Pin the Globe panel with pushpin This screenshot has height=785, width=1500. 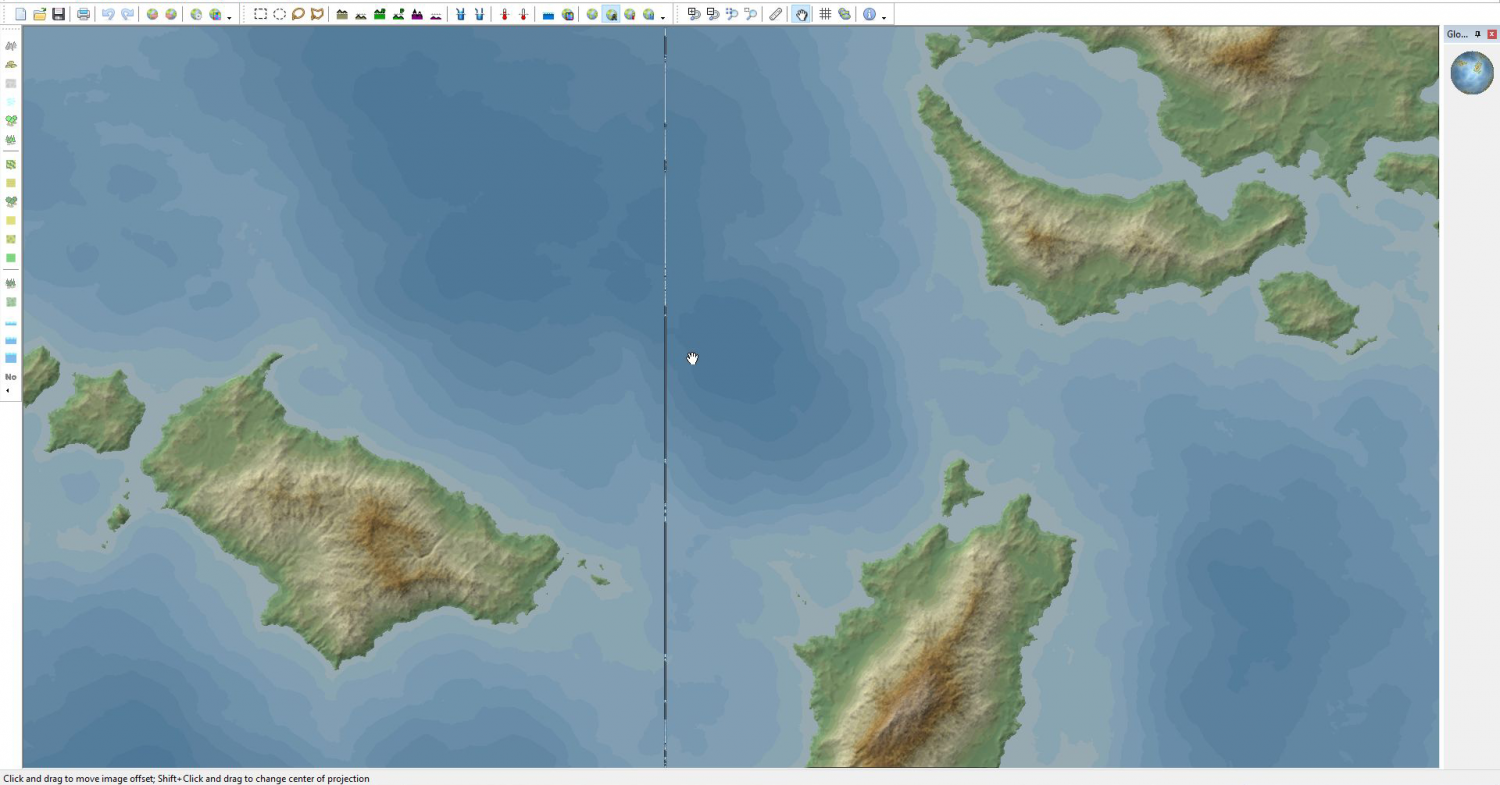click(1478, 34)
